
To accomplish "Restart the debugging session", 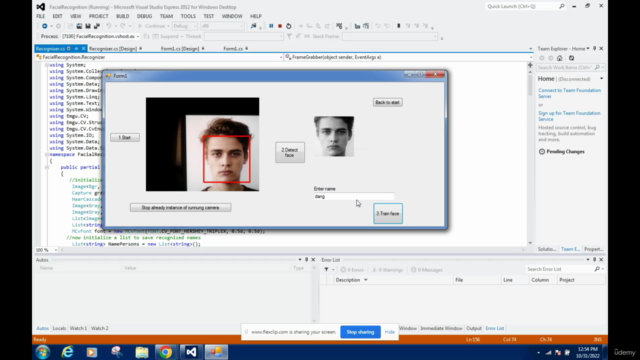I will tap(289, 26).
